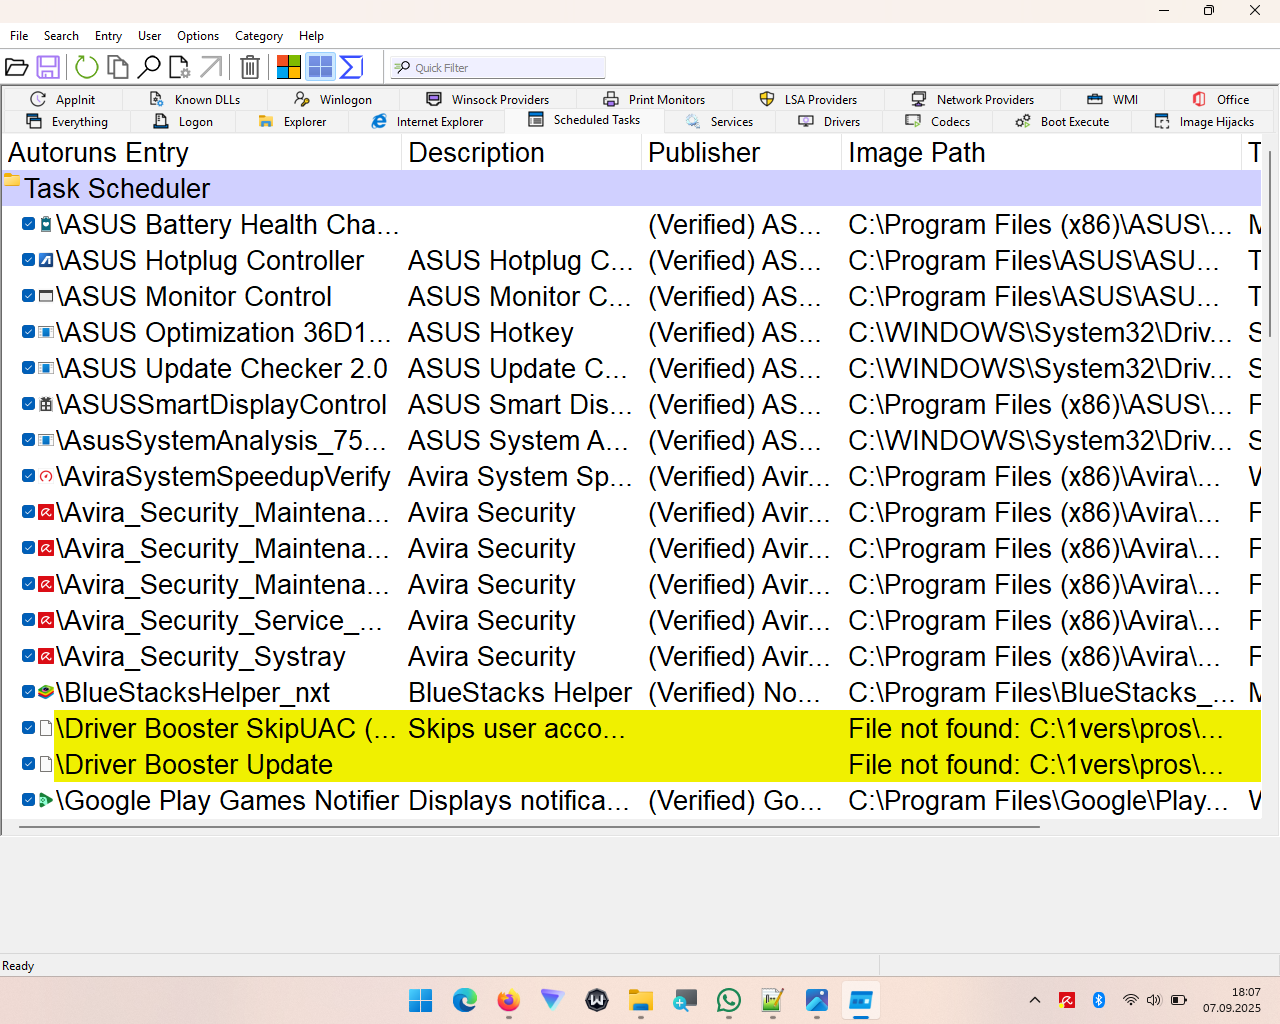Image resolution: width=1280 pixels, height=1024 pixels.
Task: Launch Microsoft Edge from the taskbar
Action: [x=464, y=1000]
